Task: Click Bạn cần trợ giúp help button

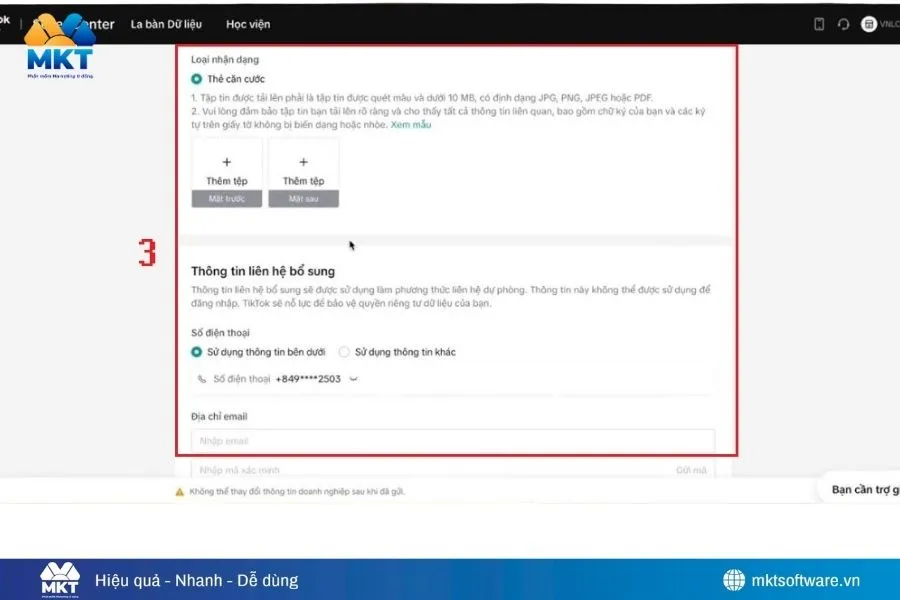Action: tap(864, 489)
